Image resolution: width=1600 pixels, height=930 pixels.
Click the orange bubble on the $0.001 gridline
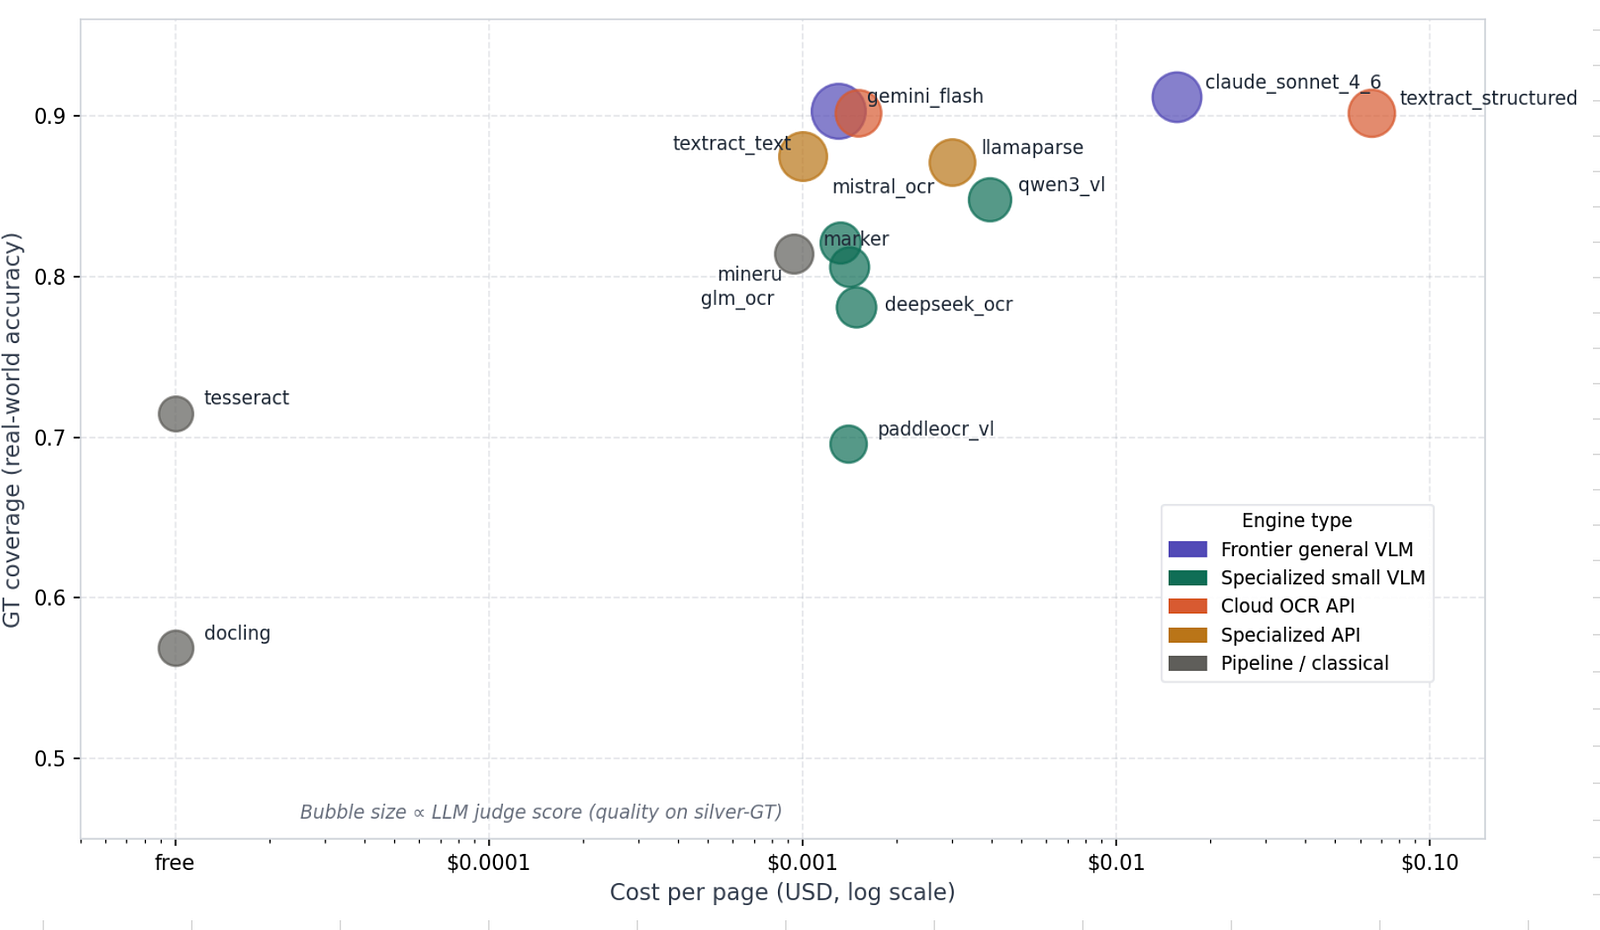coord(802,156)
